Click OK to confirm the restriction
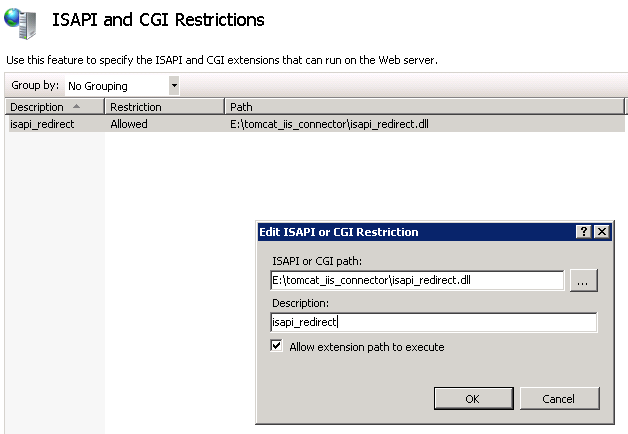628x434 pixels. pos(472,398)
